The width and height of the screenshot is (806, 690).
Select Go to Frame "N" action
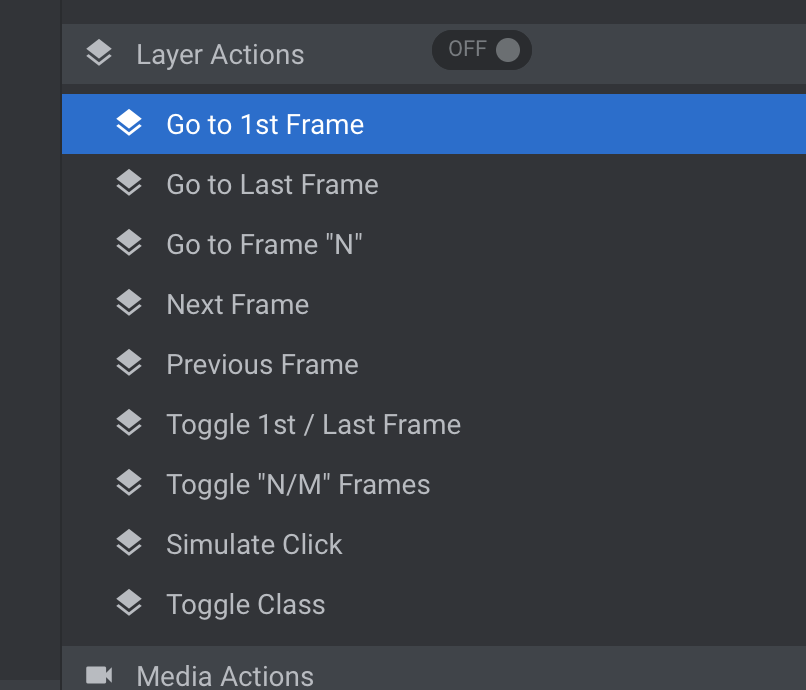pyautogui.click(x=434, y=244)
